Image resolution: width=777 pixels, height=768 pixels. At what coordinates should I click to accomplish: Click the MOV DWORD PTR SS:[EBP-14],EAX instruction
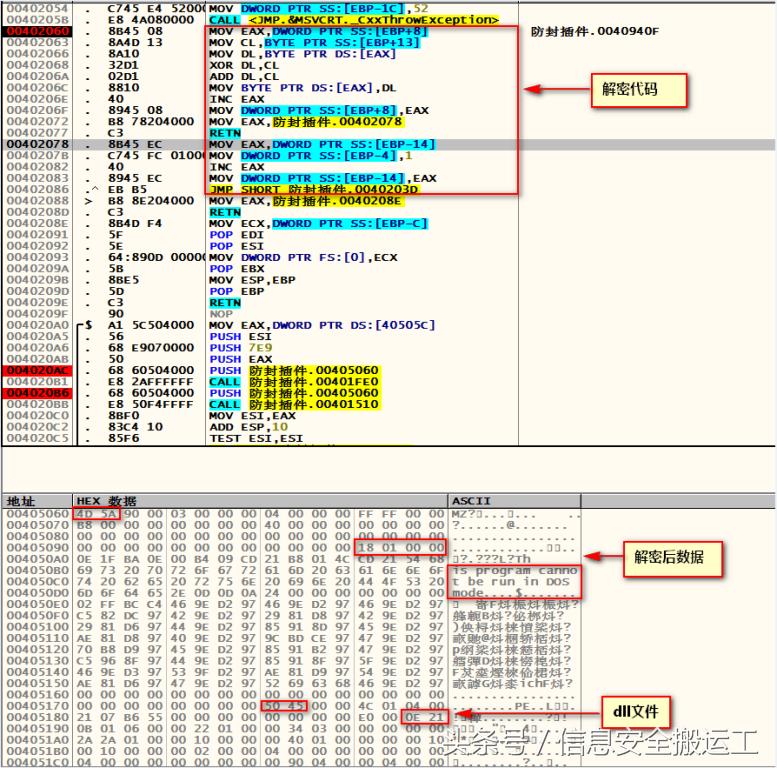click(323, 178)
